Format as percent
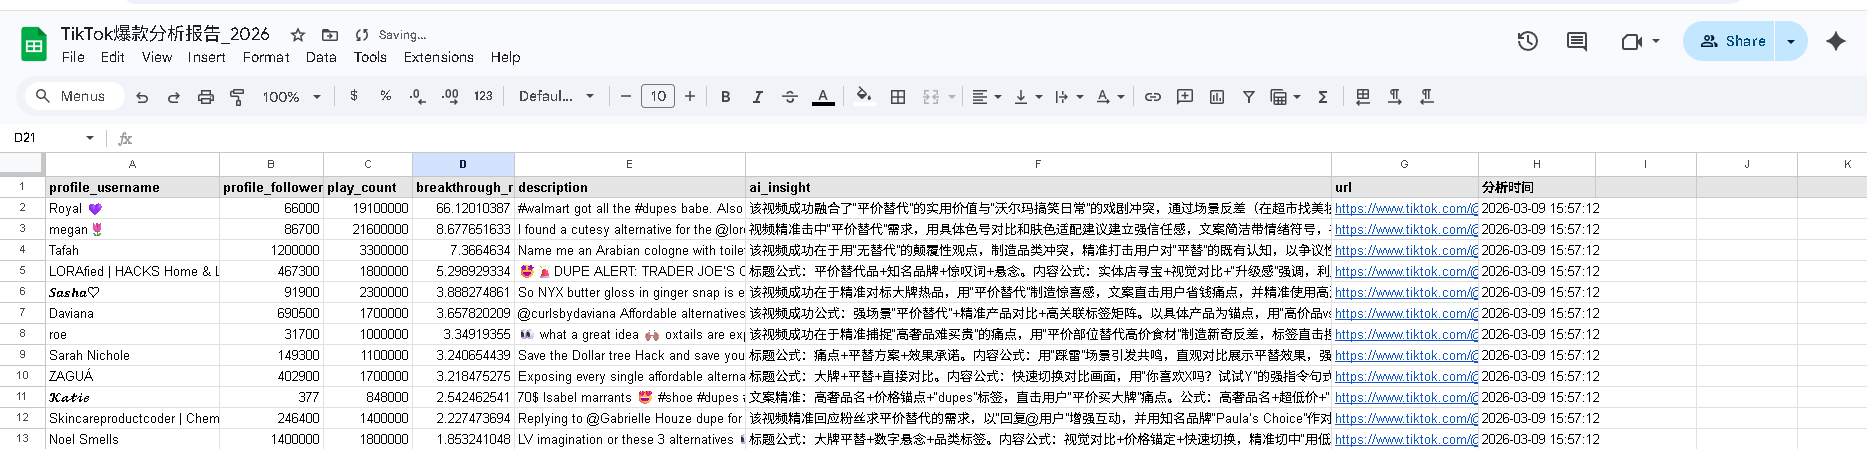The width and height of the screenshot is (1867, 449). pos(385,96)
